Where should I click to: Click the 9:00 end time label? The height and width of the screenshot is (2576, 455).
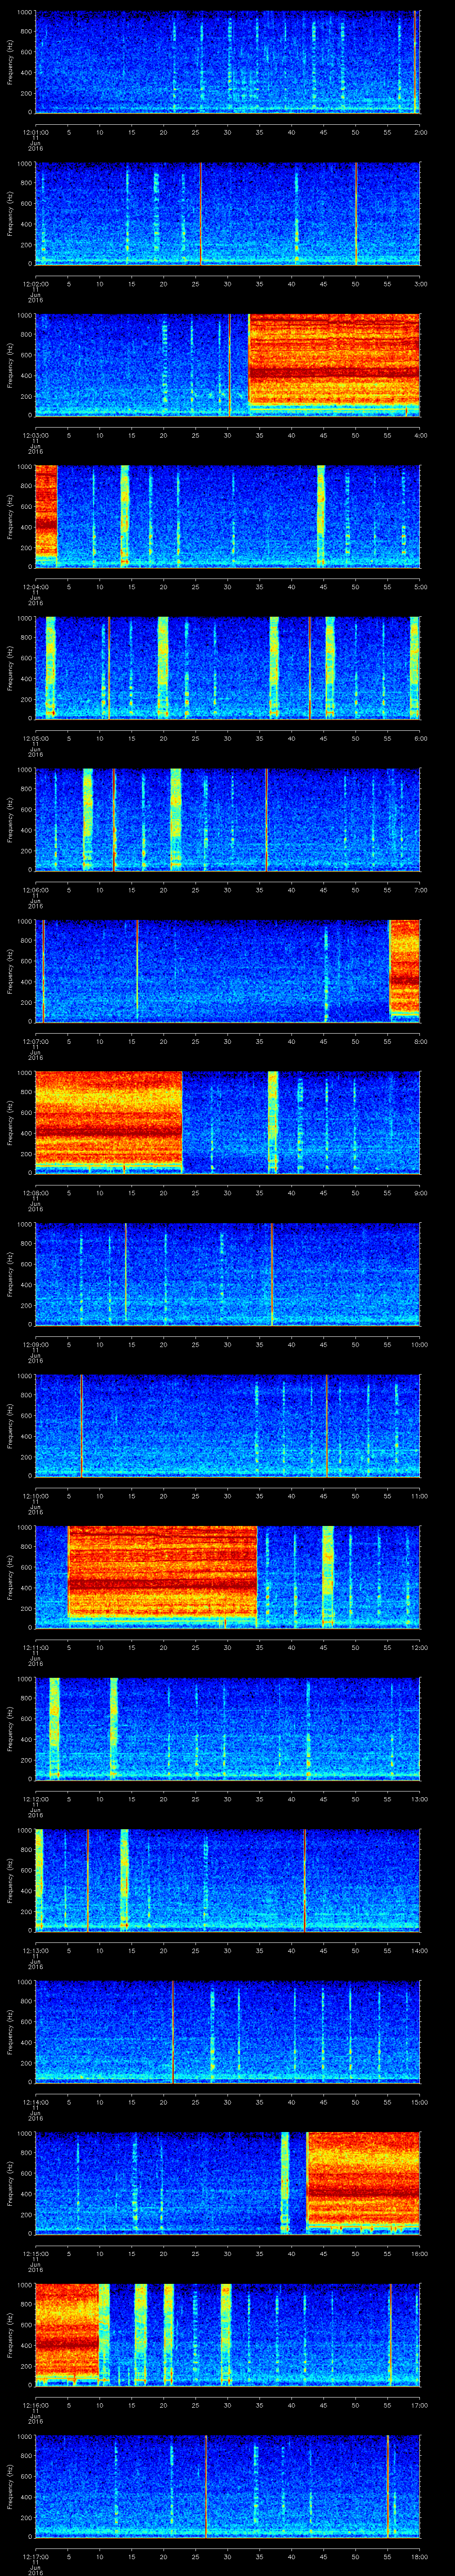click(420, 1192)
